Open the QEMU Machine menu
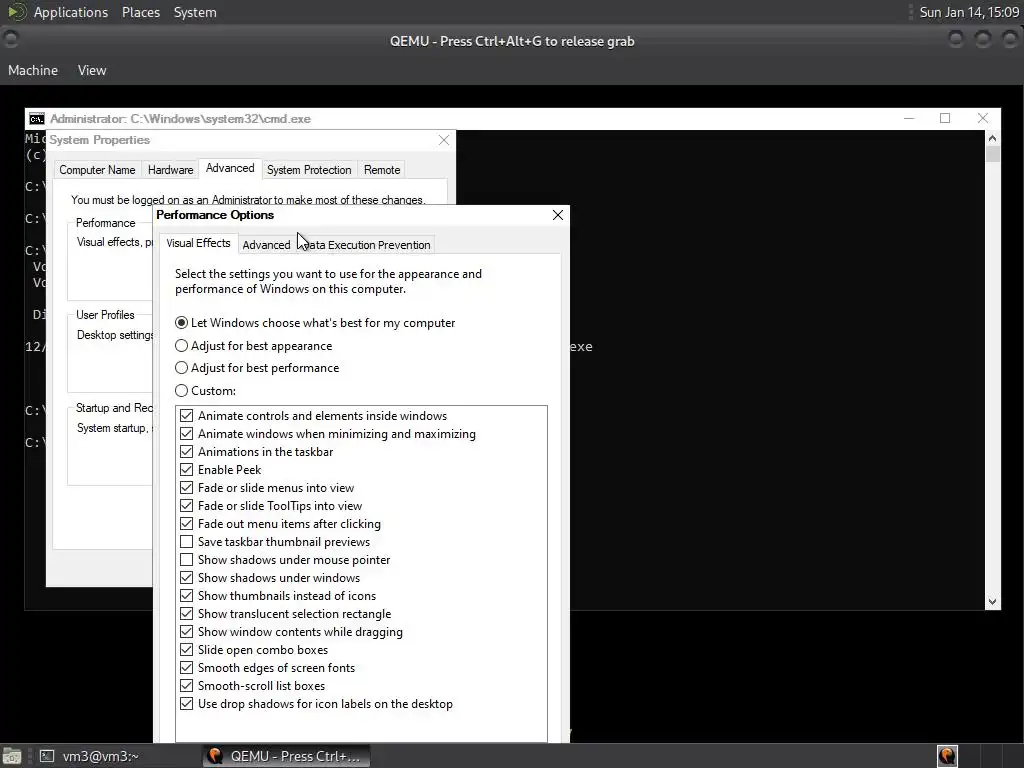This screenshot has height=768, width=1024. [x=33, y=70]
